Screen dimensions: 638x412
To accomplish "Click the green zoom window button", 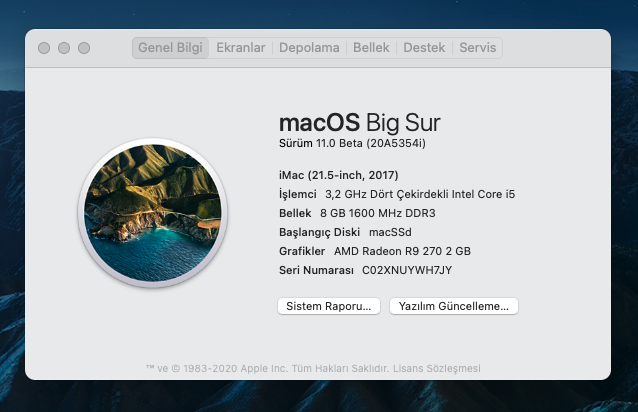I will click(84, 48).
